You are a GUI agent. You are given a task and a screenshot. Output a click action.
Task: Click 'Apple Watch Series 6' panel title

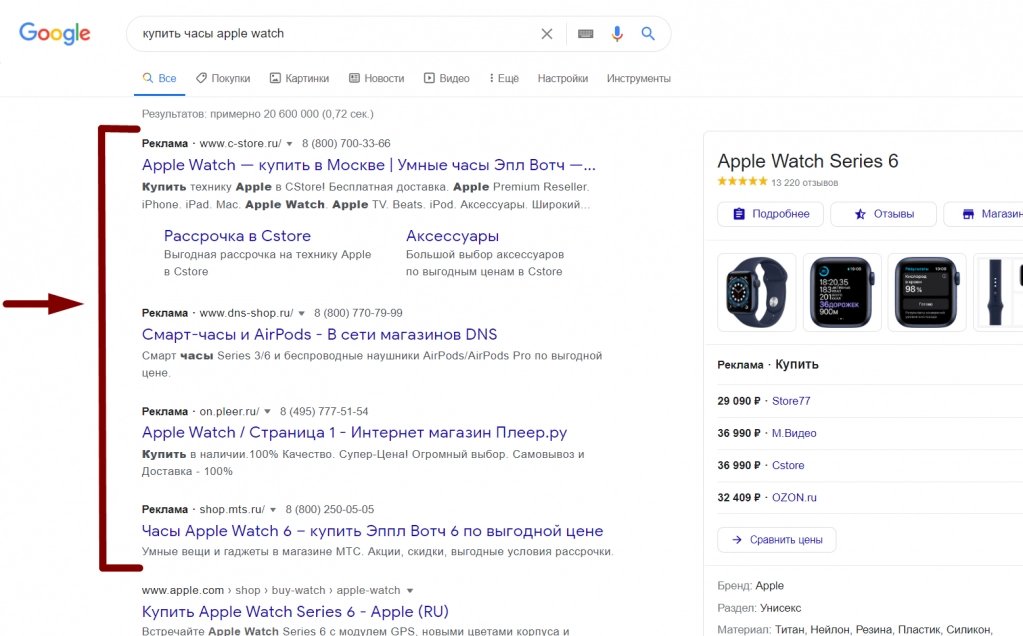coord(808,161)
